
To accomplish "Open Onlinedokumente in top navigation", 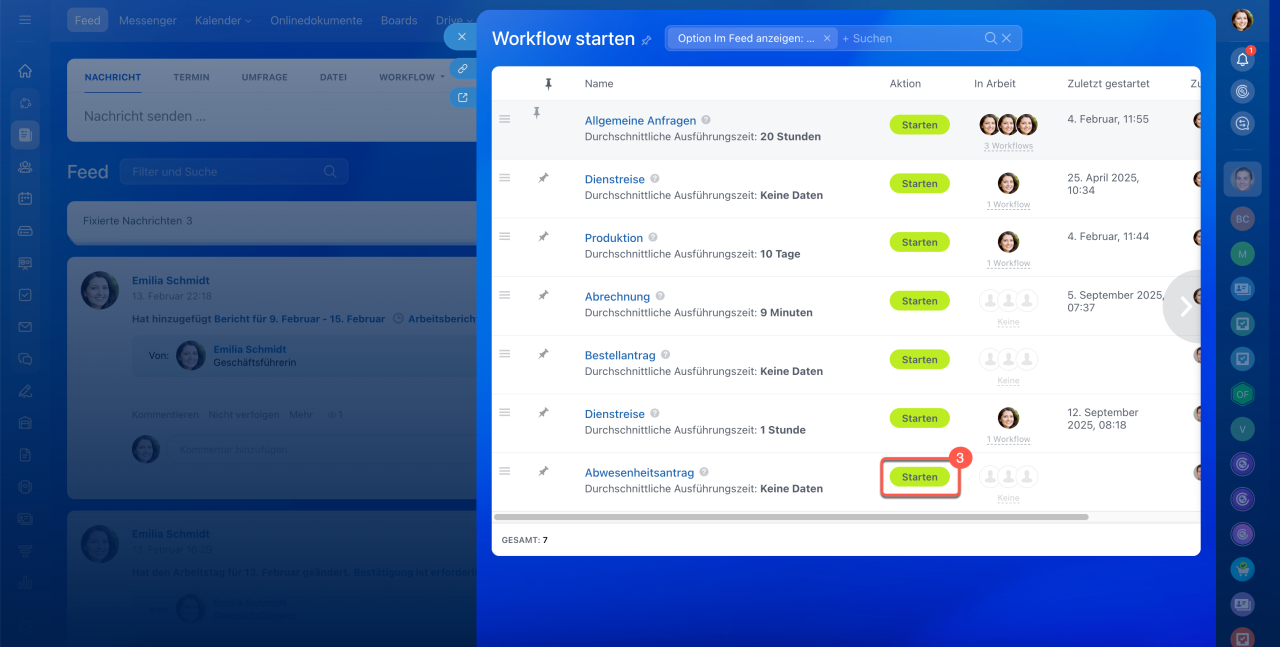I will [318, 20].
